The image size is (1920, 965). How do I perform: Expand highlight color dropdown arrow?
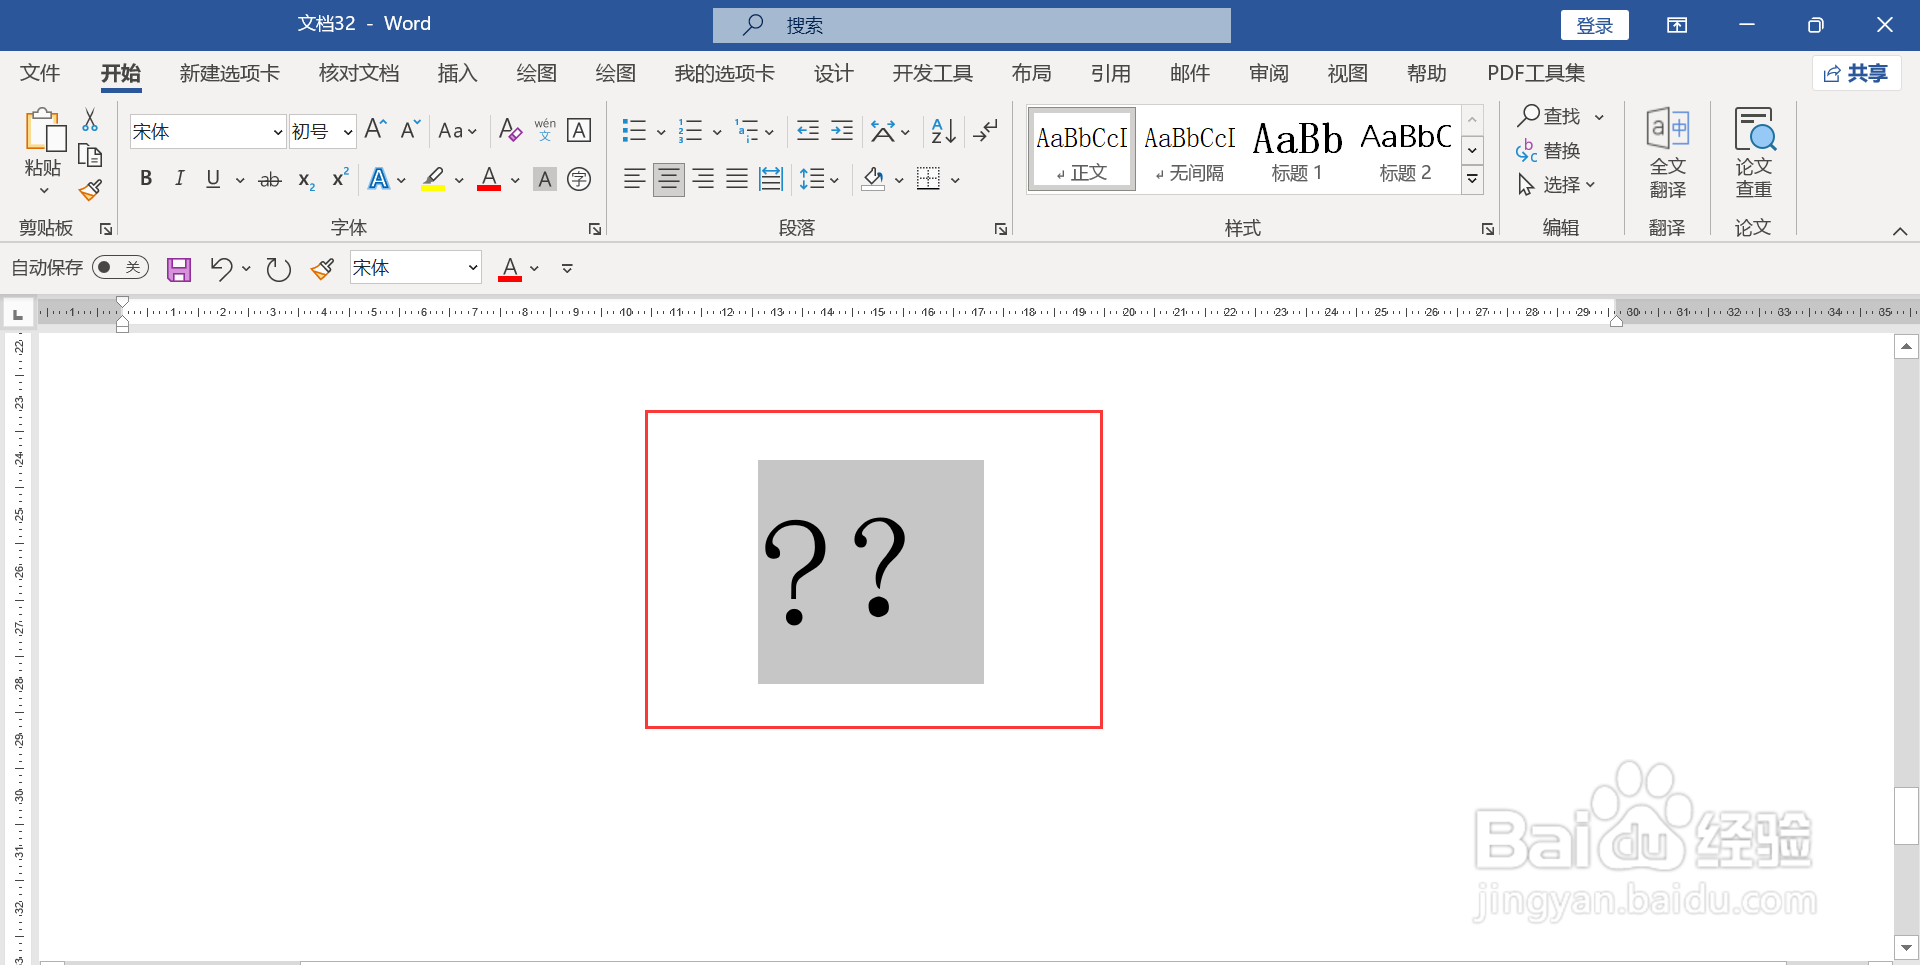point(460,180)
